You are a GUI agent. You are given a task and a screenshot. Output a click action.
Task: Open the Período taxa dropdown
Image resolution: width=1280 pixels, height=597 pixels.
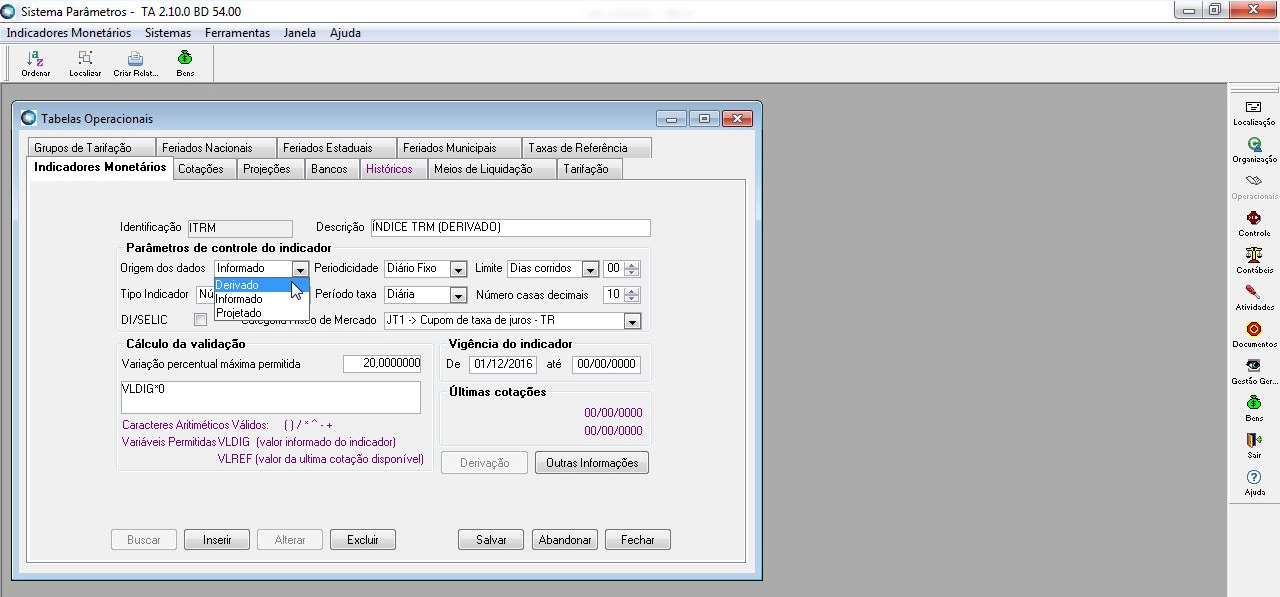(458, 295)
